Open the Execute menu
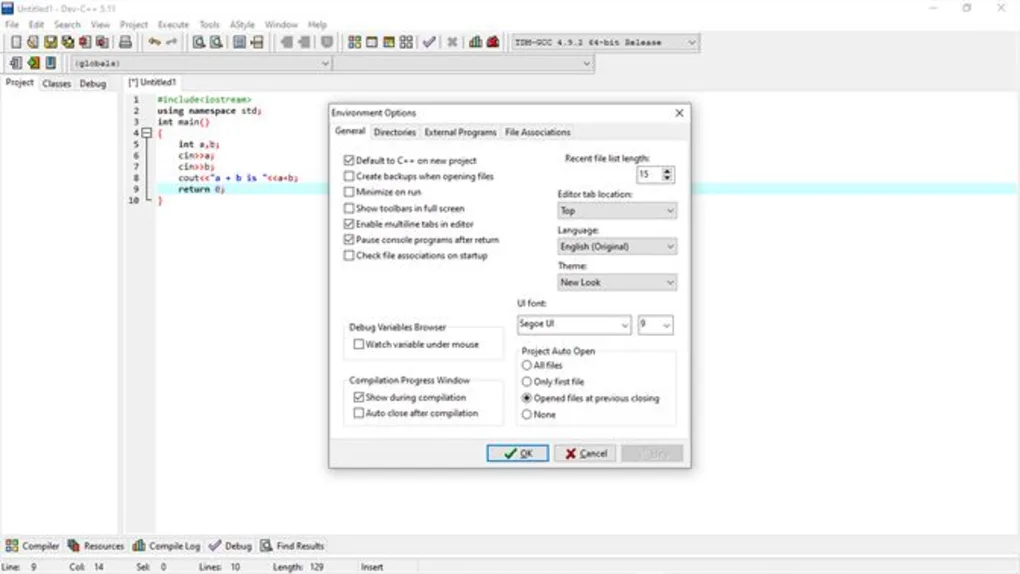The height and width of the screenshot is (574, 1020). point(173,24)
